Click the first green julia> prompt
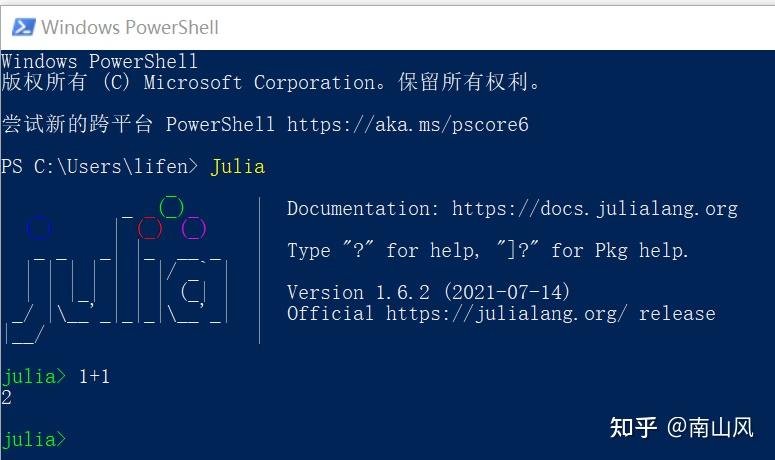This screenshot has width=775, height=460. (34, 376)
